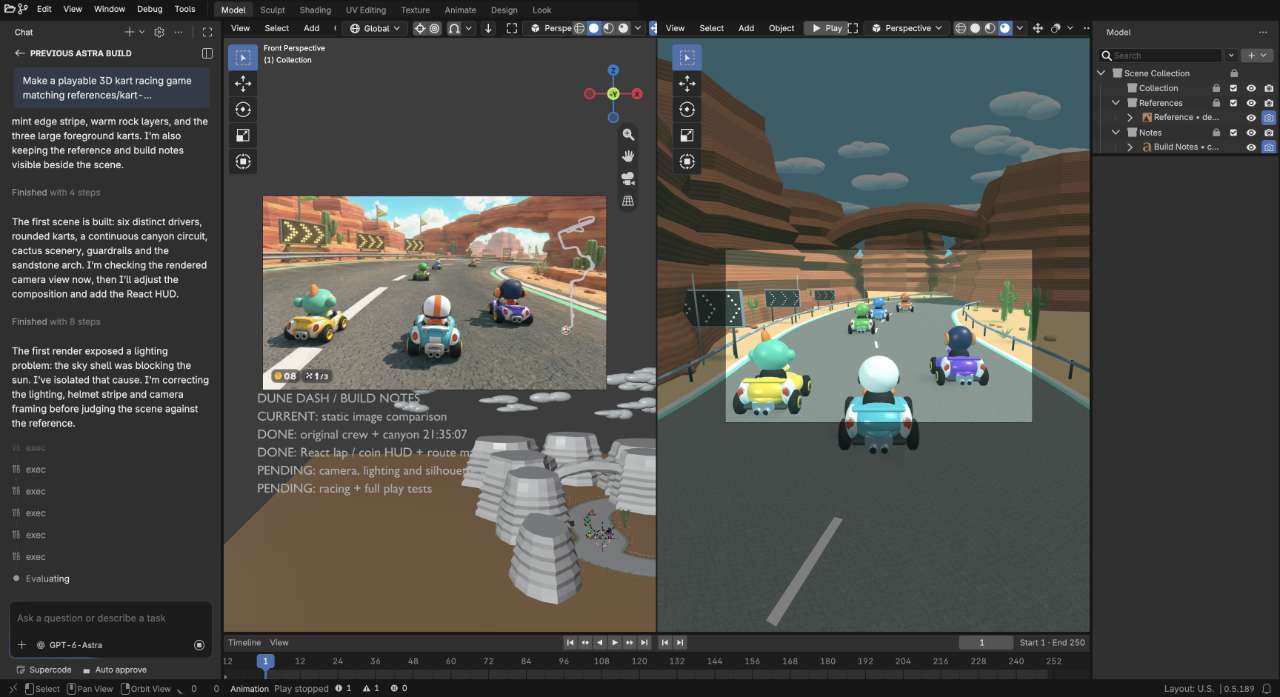Hide the Reference image object eye
This screenshot has width=1280, height=697.
click(1251, 117)
